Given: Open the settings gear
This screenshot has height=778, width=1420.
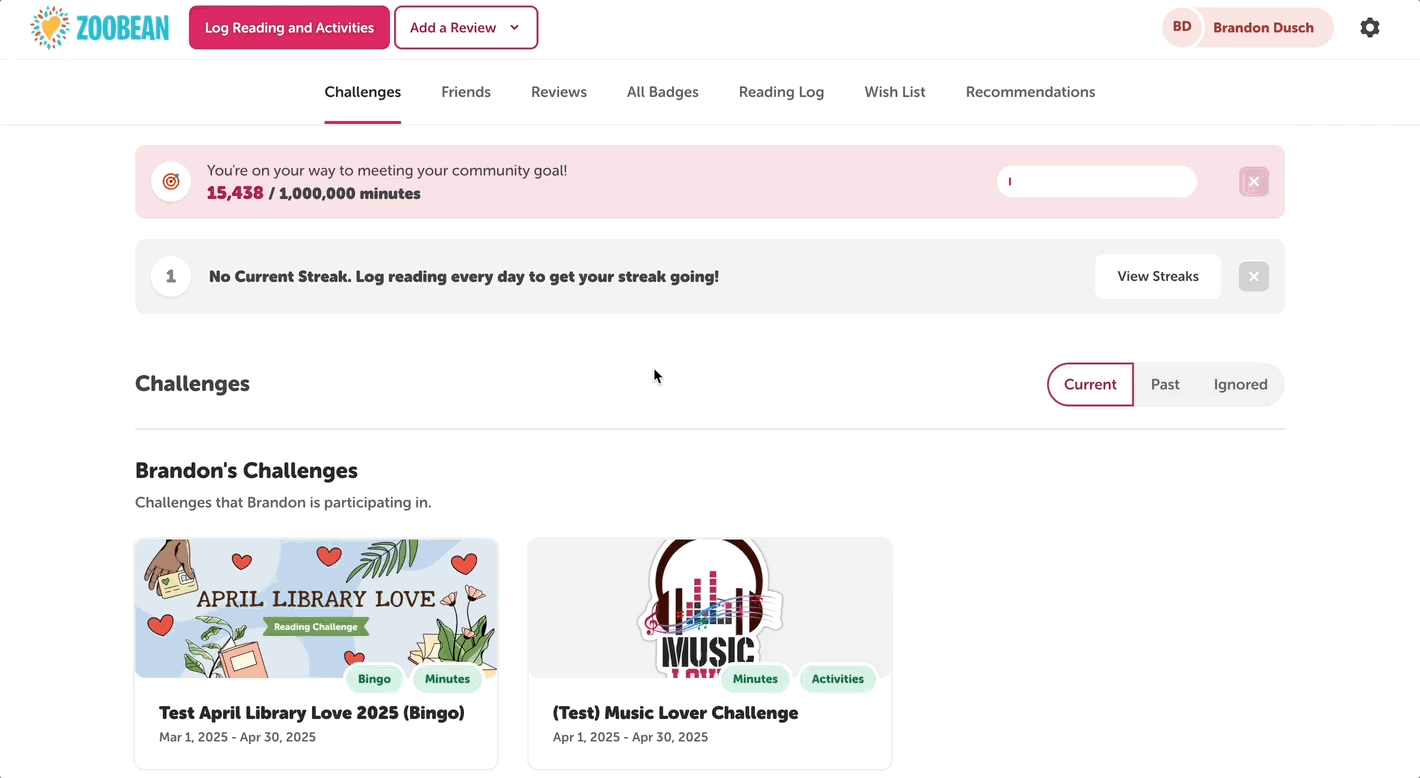Looking at the screenshot, I should click(x=1369, y=27).
